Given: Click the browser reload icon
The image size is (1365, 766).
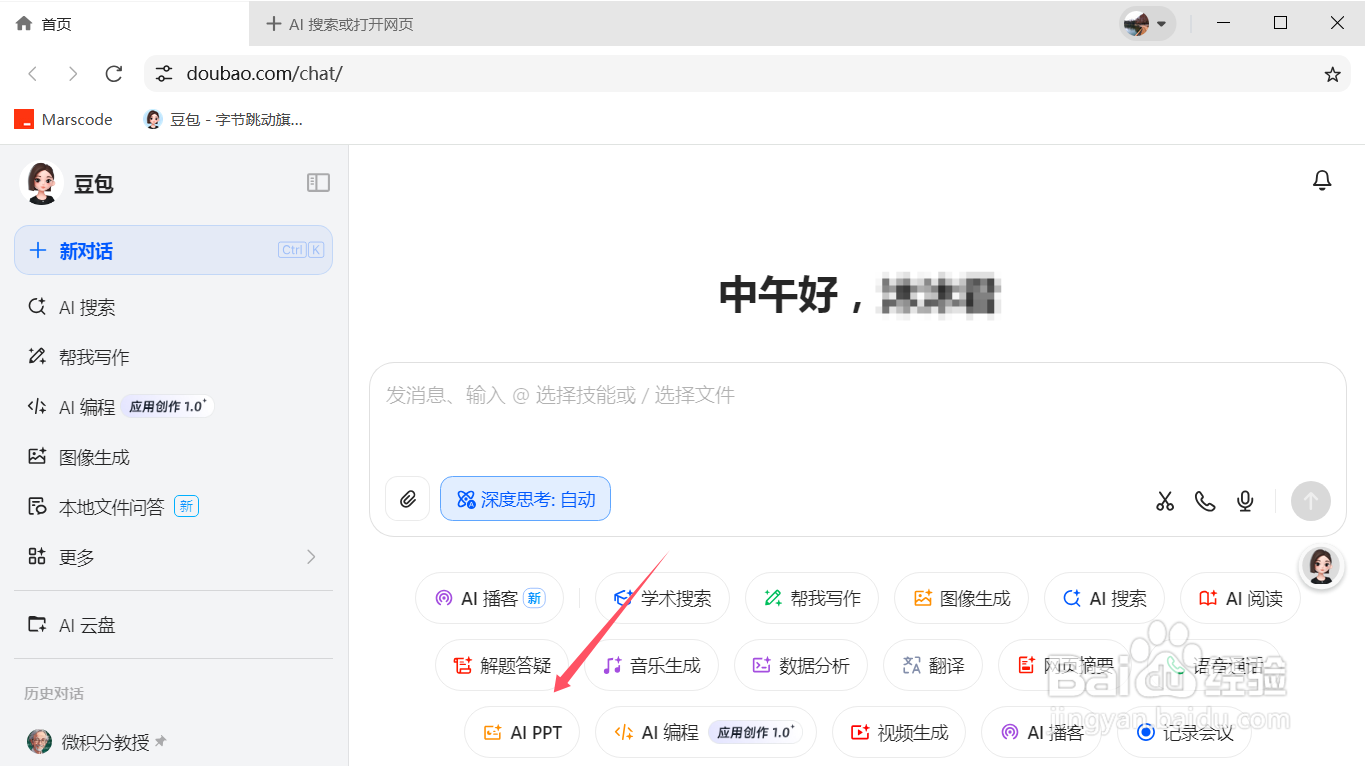Looking at the screenshot, I should pos(114,74).
